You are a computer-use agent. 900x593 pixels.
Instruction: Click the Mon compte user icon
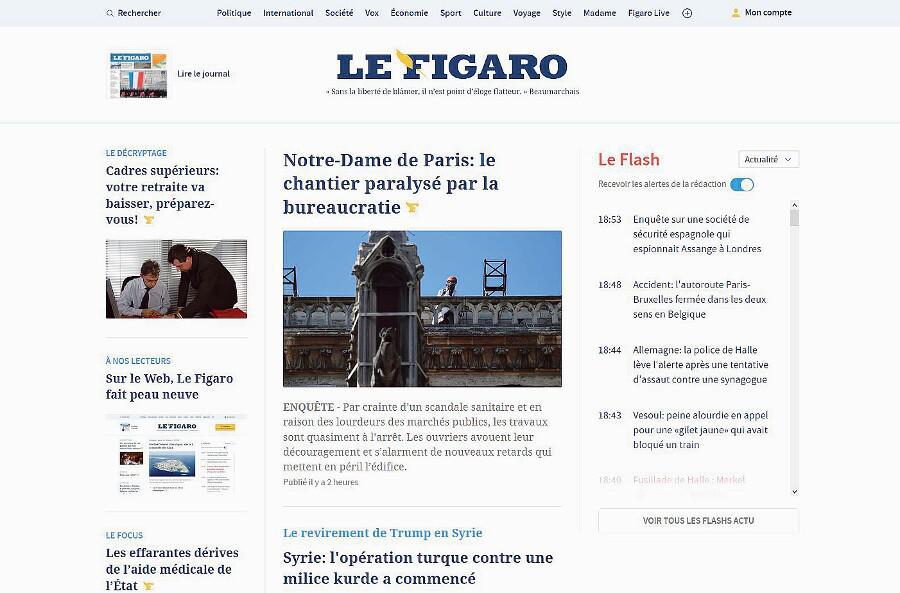(x=736, y=13)
